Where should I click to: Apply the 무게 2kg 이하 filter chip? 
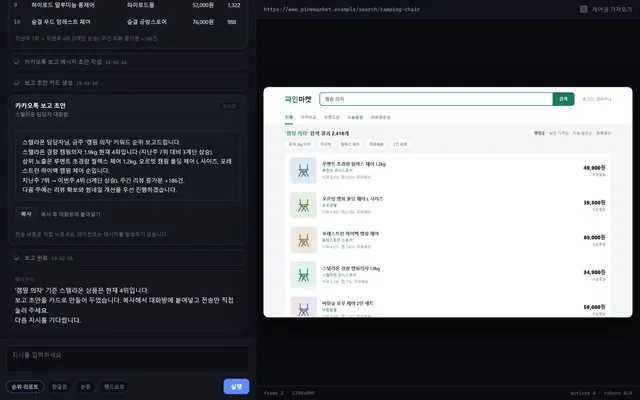click(300, 144)
